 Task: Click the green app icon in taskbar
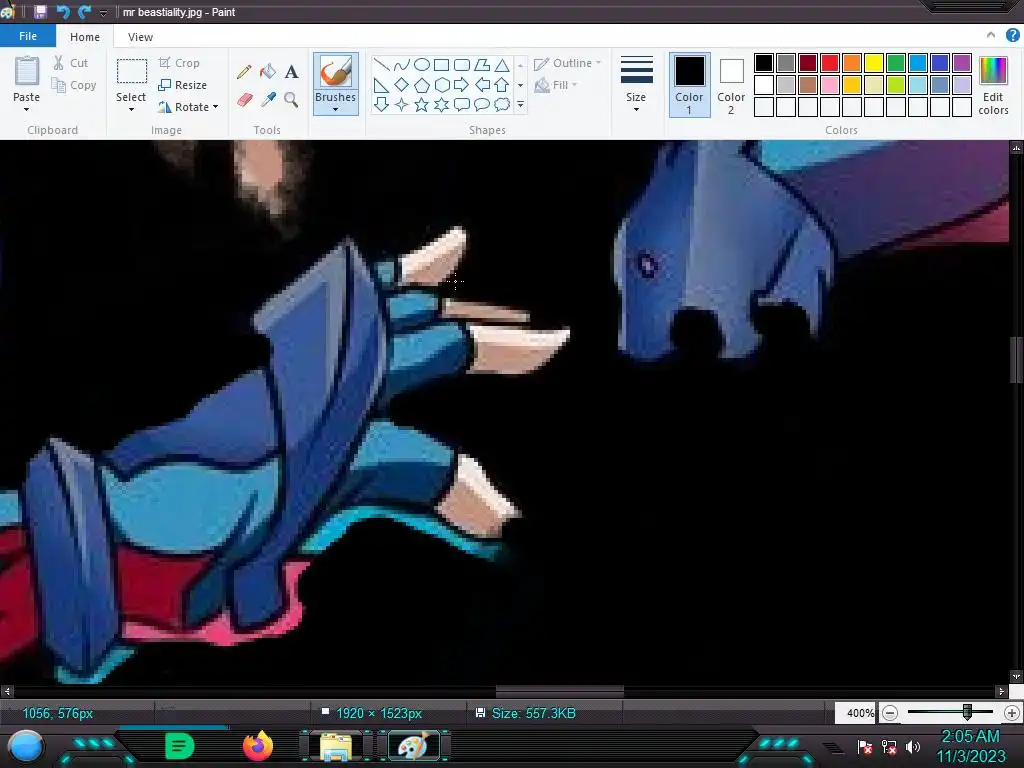coord(180,746)
